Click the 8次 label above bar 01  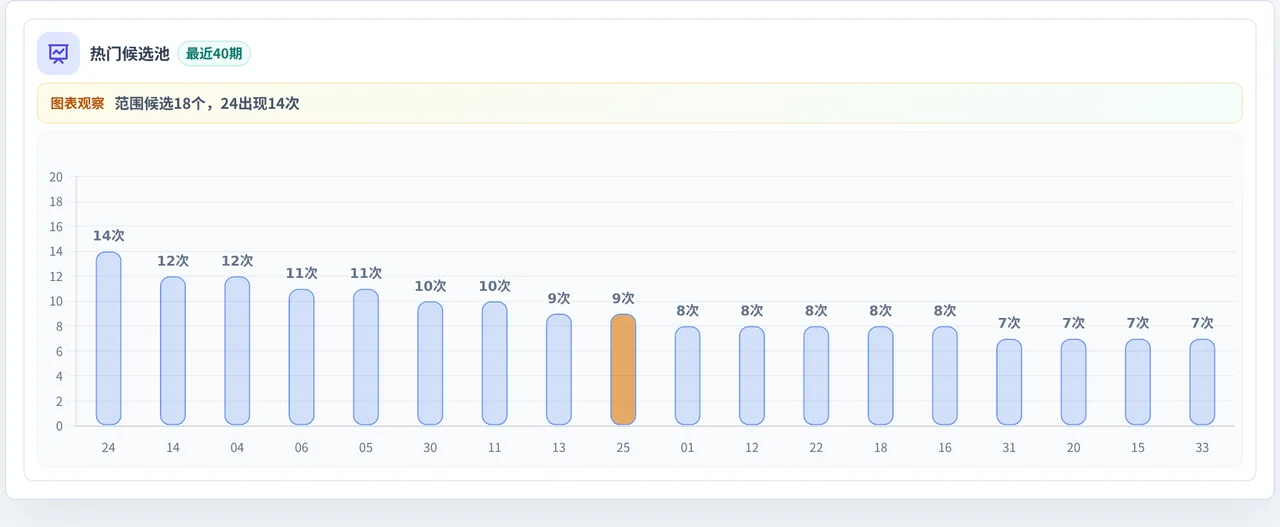687,311
